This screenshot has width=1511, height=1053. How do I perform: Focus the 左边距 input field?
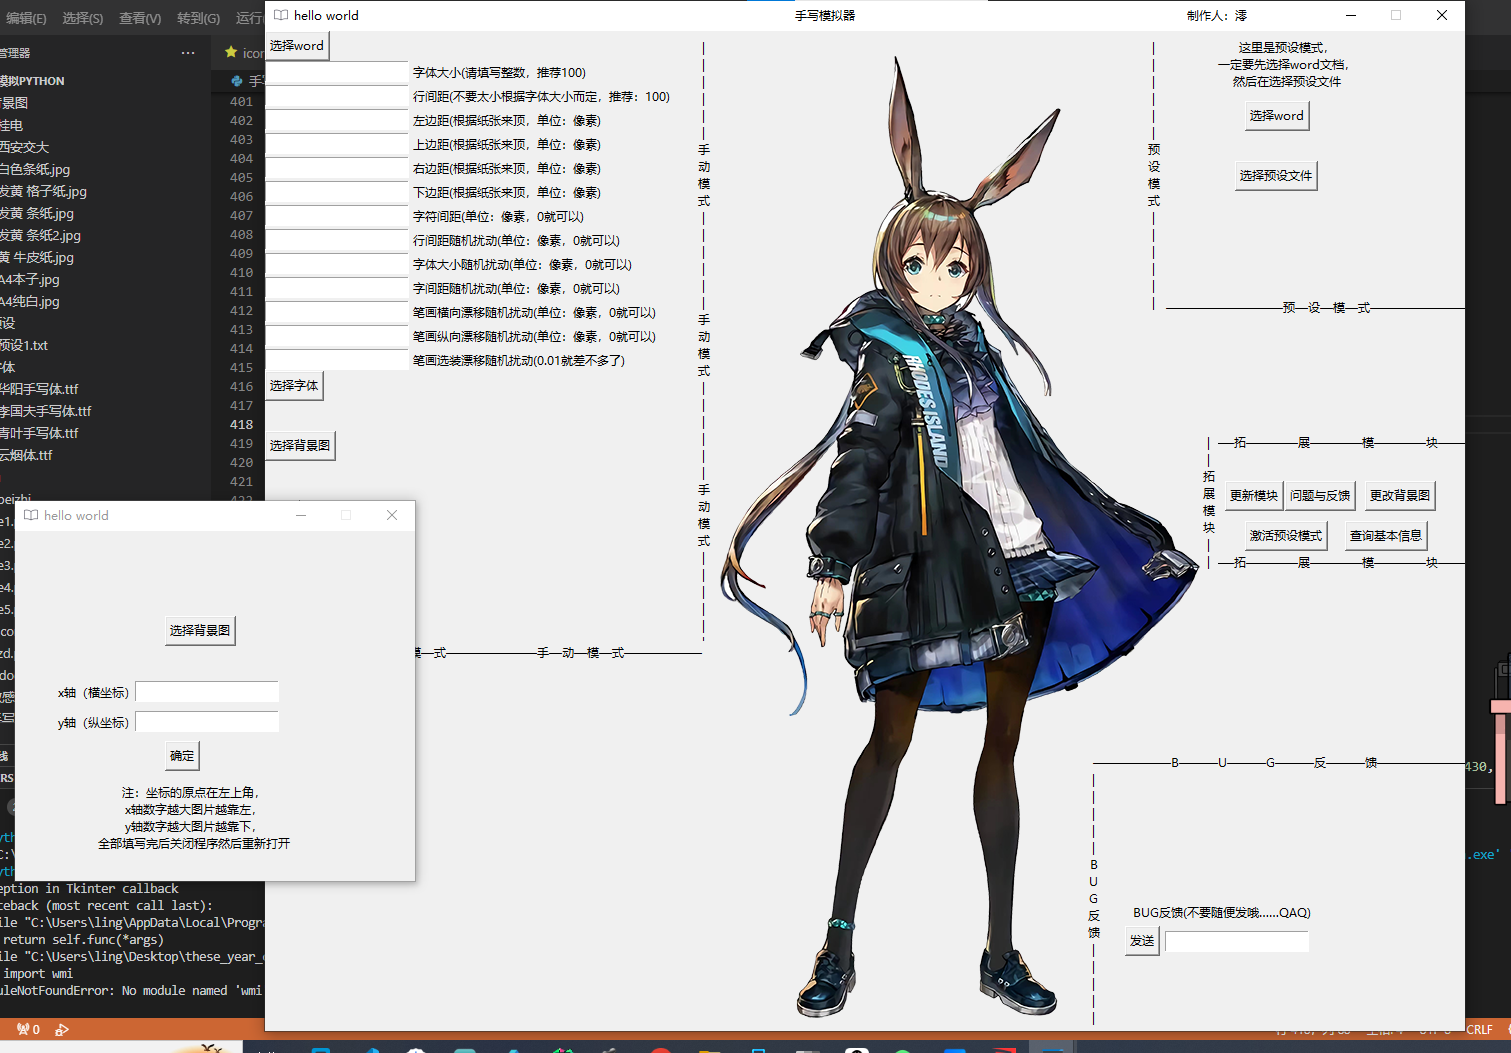(x=337, y=120)
